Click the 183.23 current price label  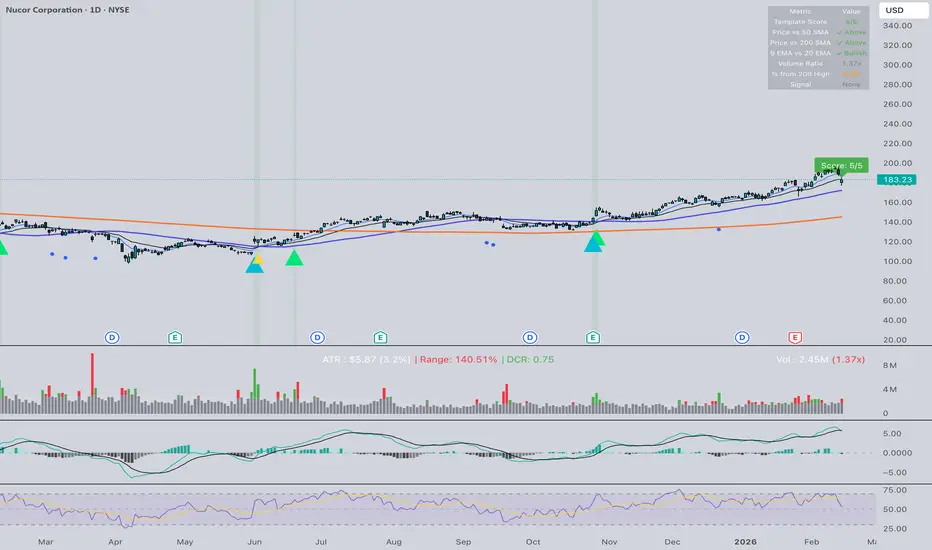point(896,180)
